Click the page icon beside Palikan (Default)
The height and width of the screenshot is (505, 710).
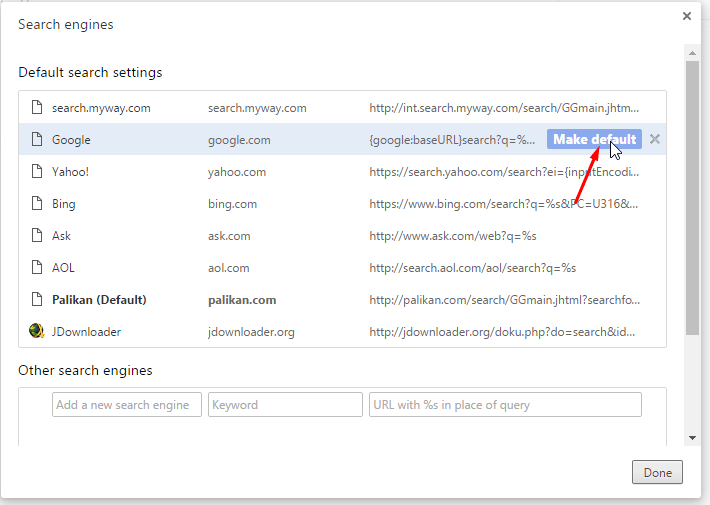tap(37, 299)
